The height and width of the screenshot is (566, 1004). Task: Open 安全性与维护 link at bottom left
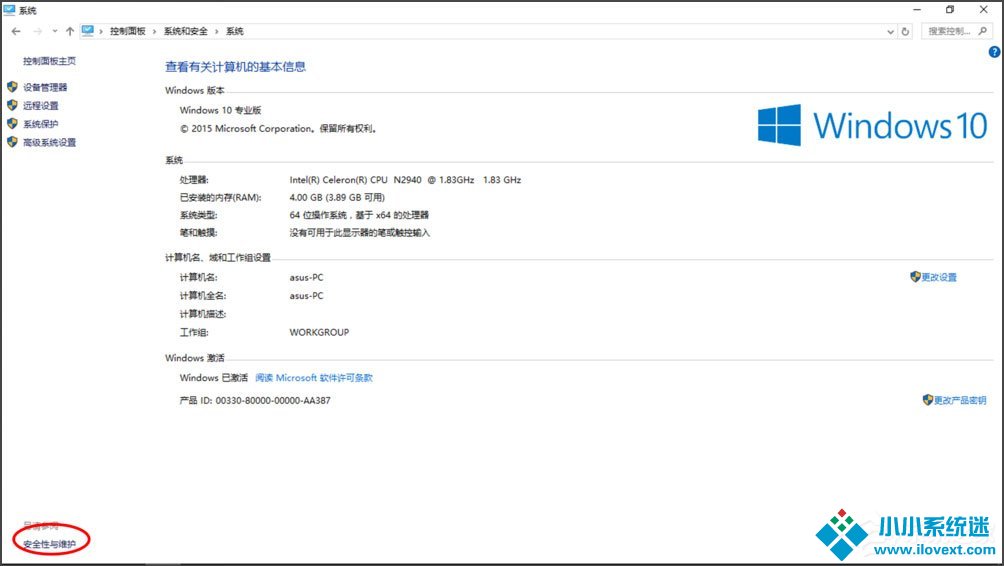pyautogui.click(x=49, y=544)
